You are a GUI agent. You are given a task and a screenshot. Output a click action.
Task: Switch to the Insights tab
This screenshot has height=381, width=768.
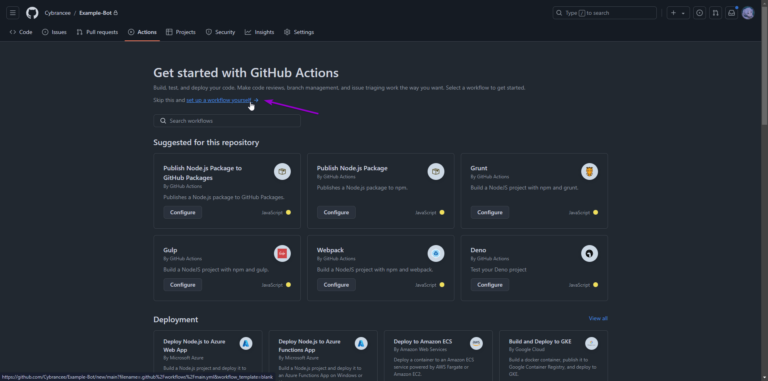[x=260, y=32]
